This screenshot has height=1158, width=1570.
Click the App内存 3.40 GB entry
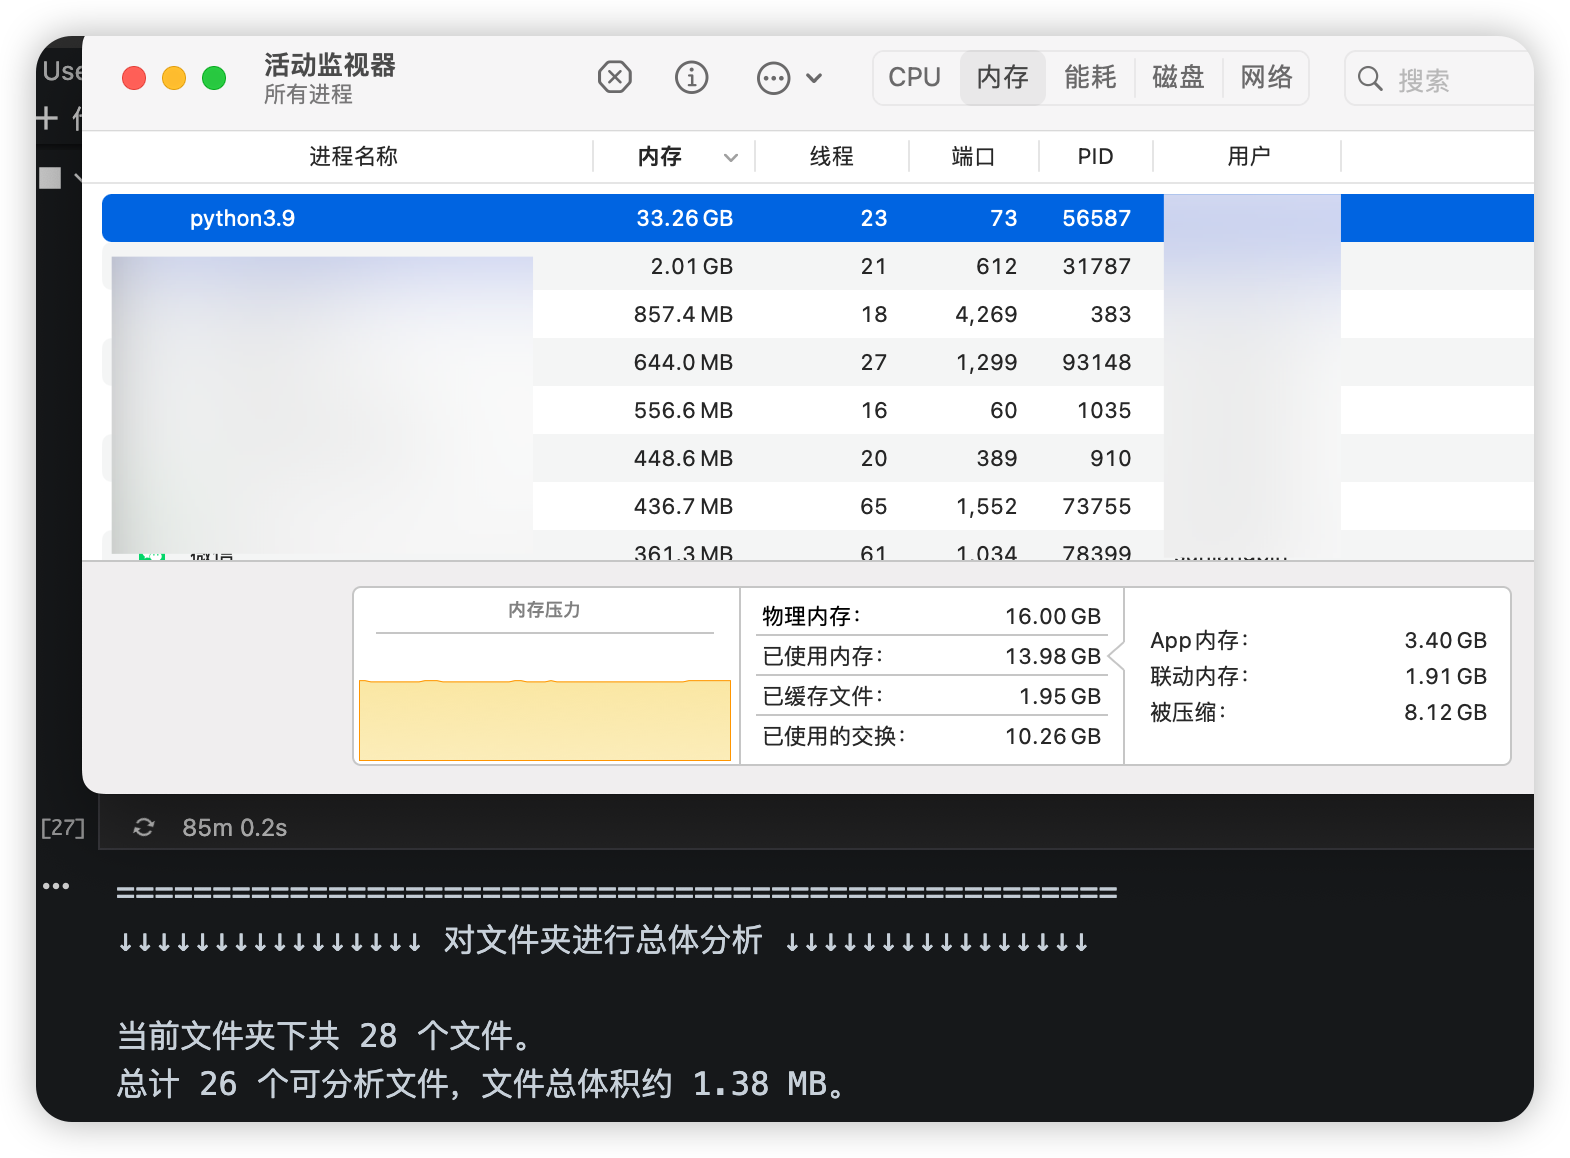point(1318,640)
